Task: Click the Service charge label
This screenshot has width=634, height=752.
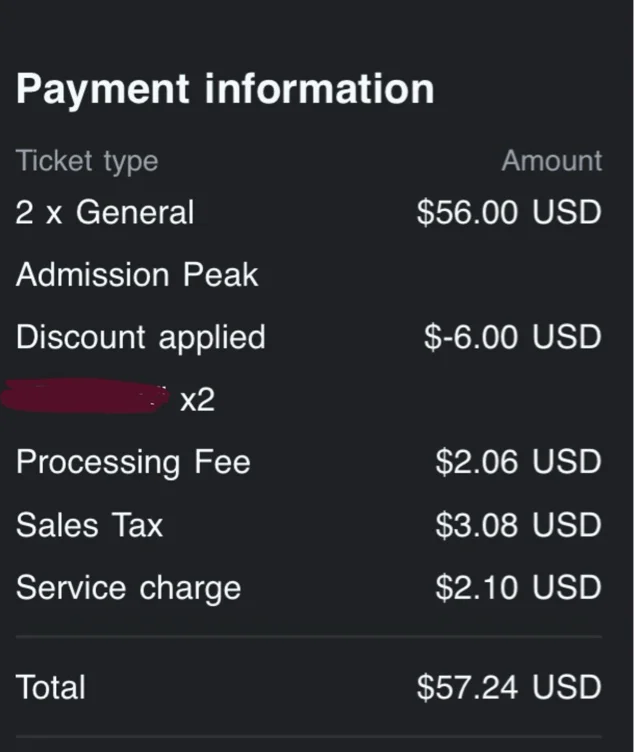Action: (128, 587)
